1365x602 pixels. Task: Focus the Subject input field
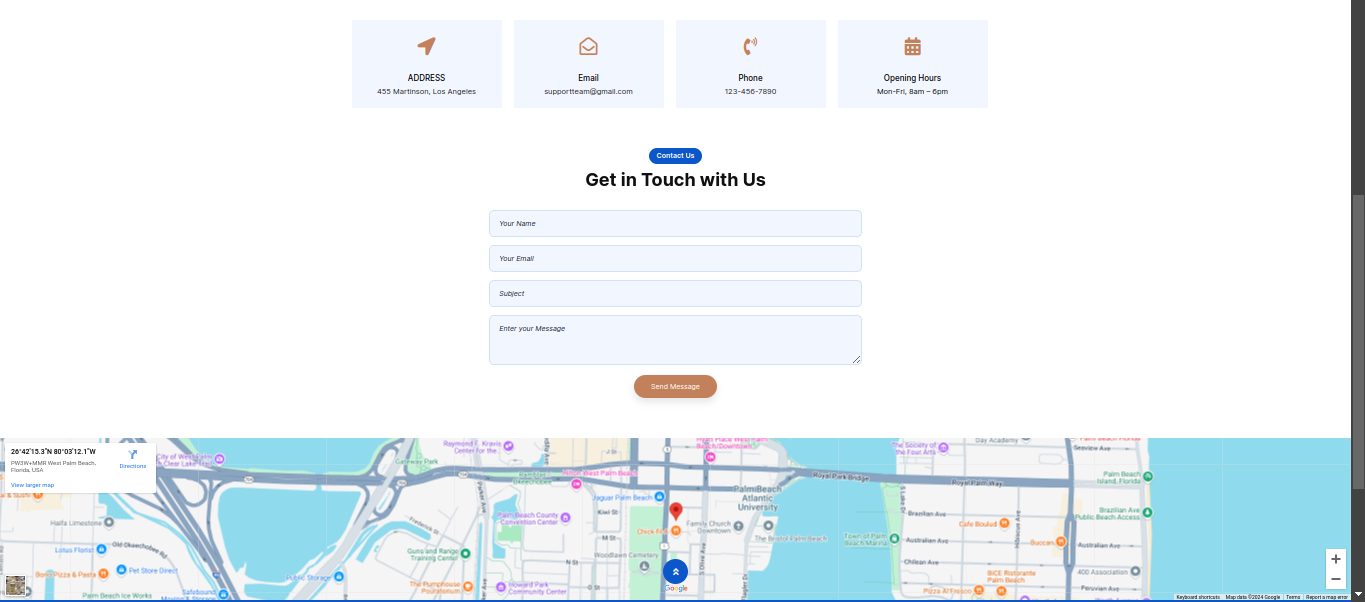(x=675, y=294)
